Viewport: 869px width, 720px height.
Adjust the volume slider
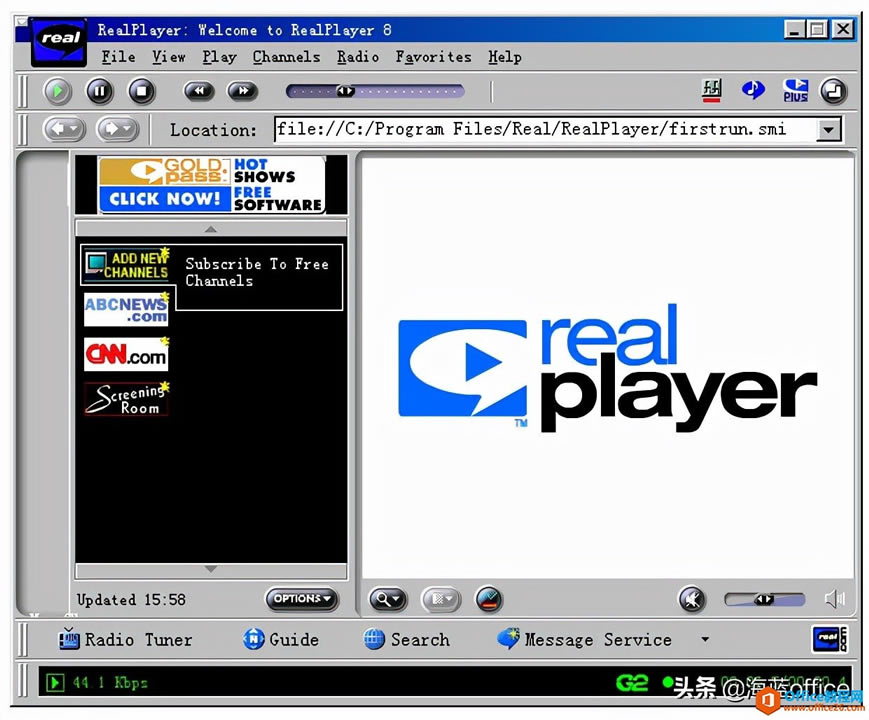[764, 599]
